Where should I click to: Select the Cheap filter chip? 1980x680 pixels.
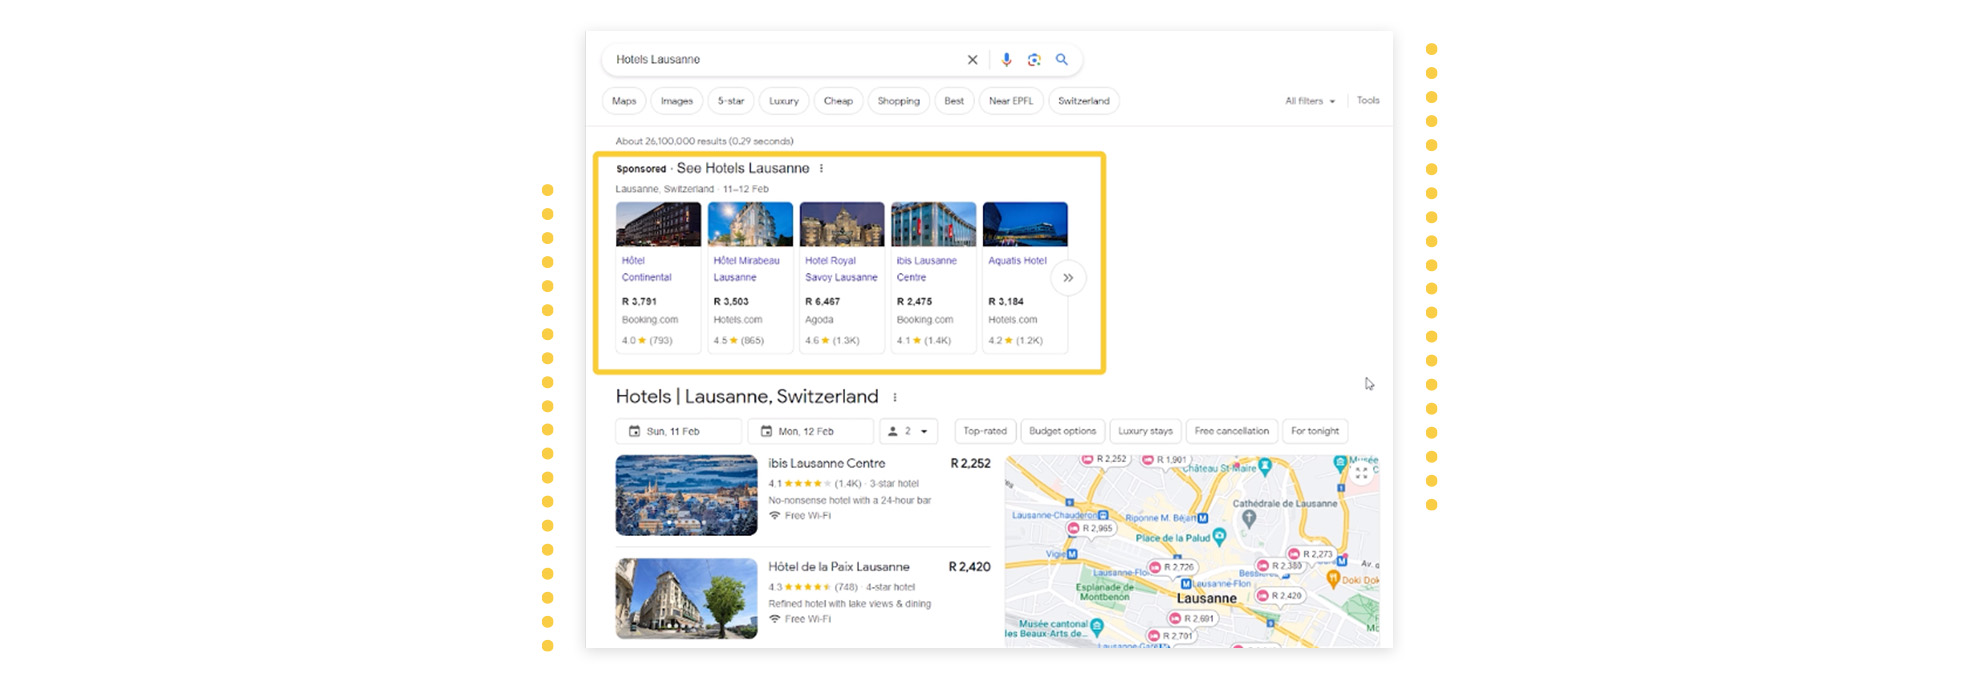click(838, 101)
